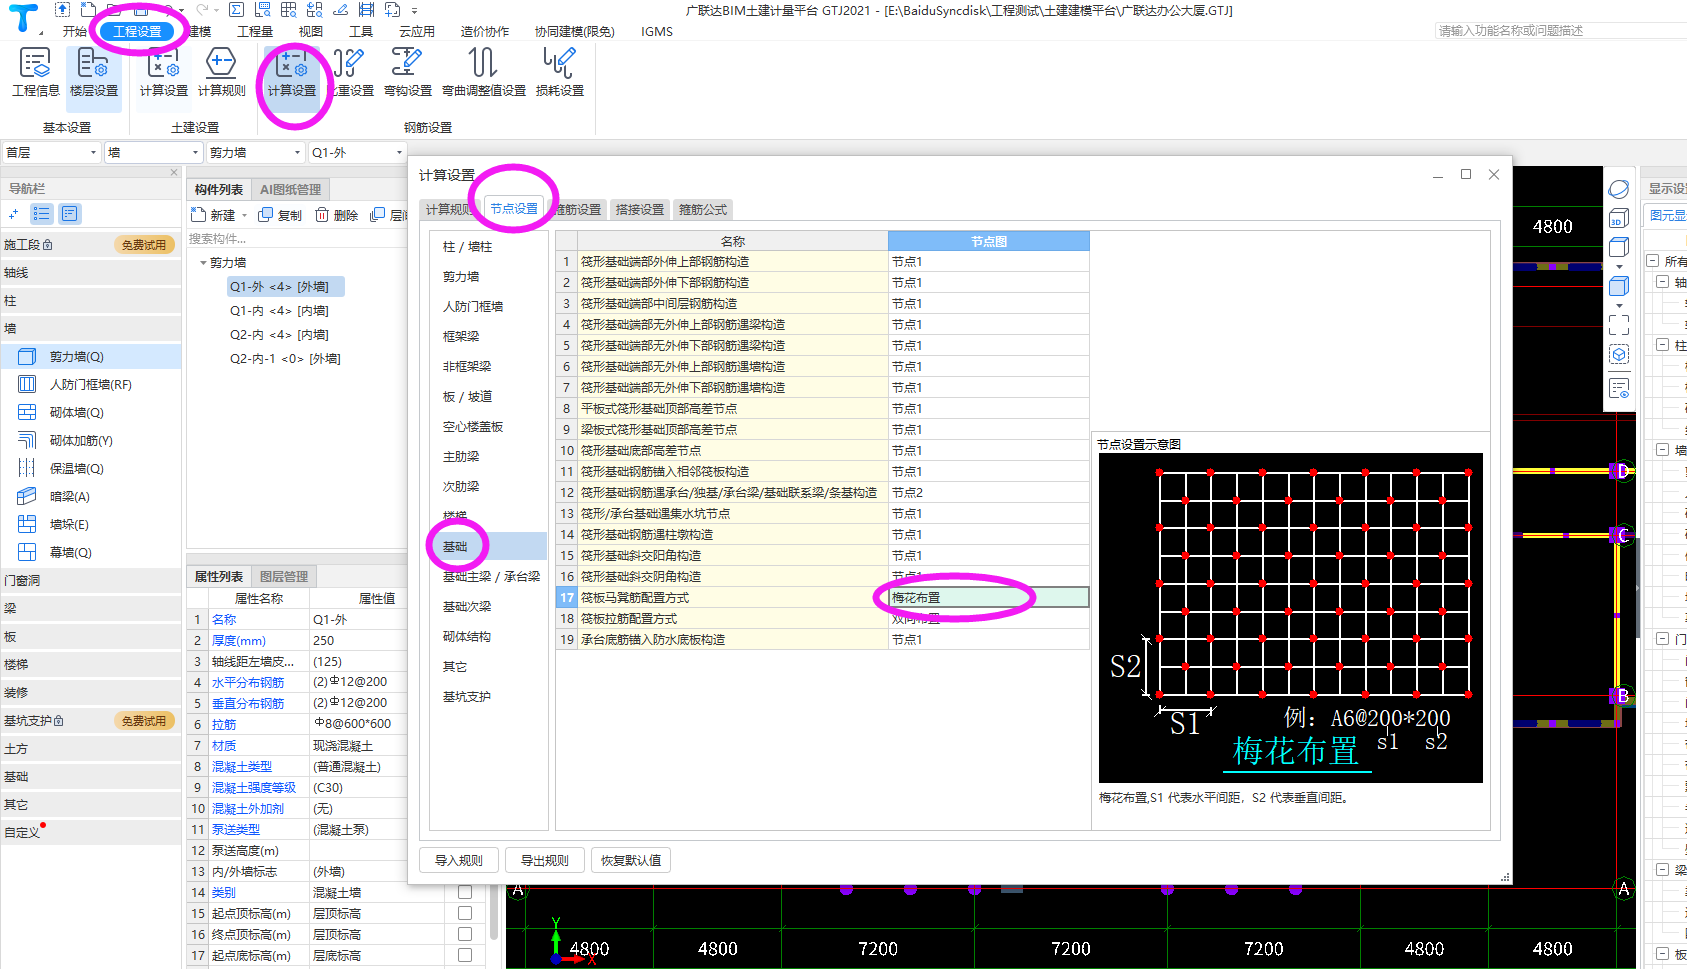Click the 导出规则 button
The height and width of the screenshot is (969, 1687).
545,860
